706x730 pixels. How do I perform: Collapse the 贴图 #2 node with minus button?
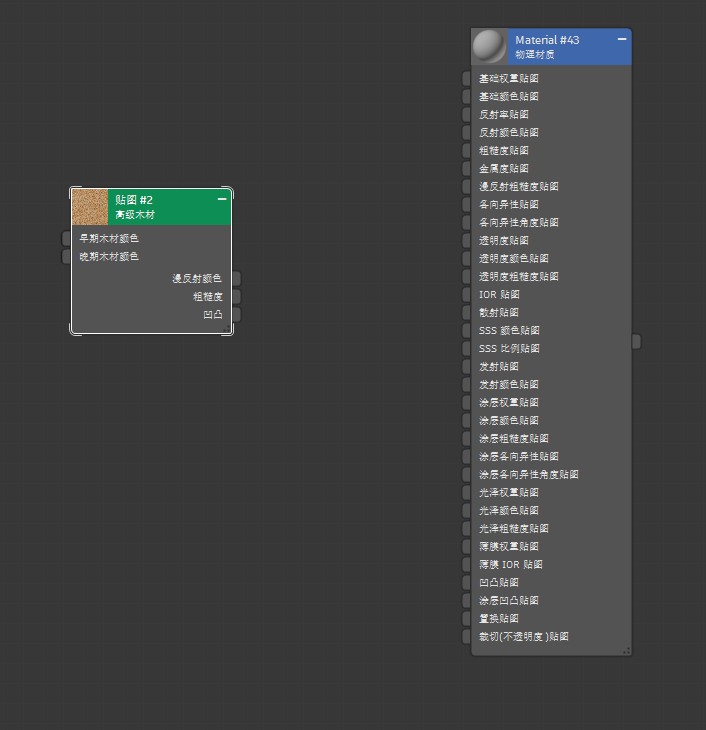click(x=222, y=199)
